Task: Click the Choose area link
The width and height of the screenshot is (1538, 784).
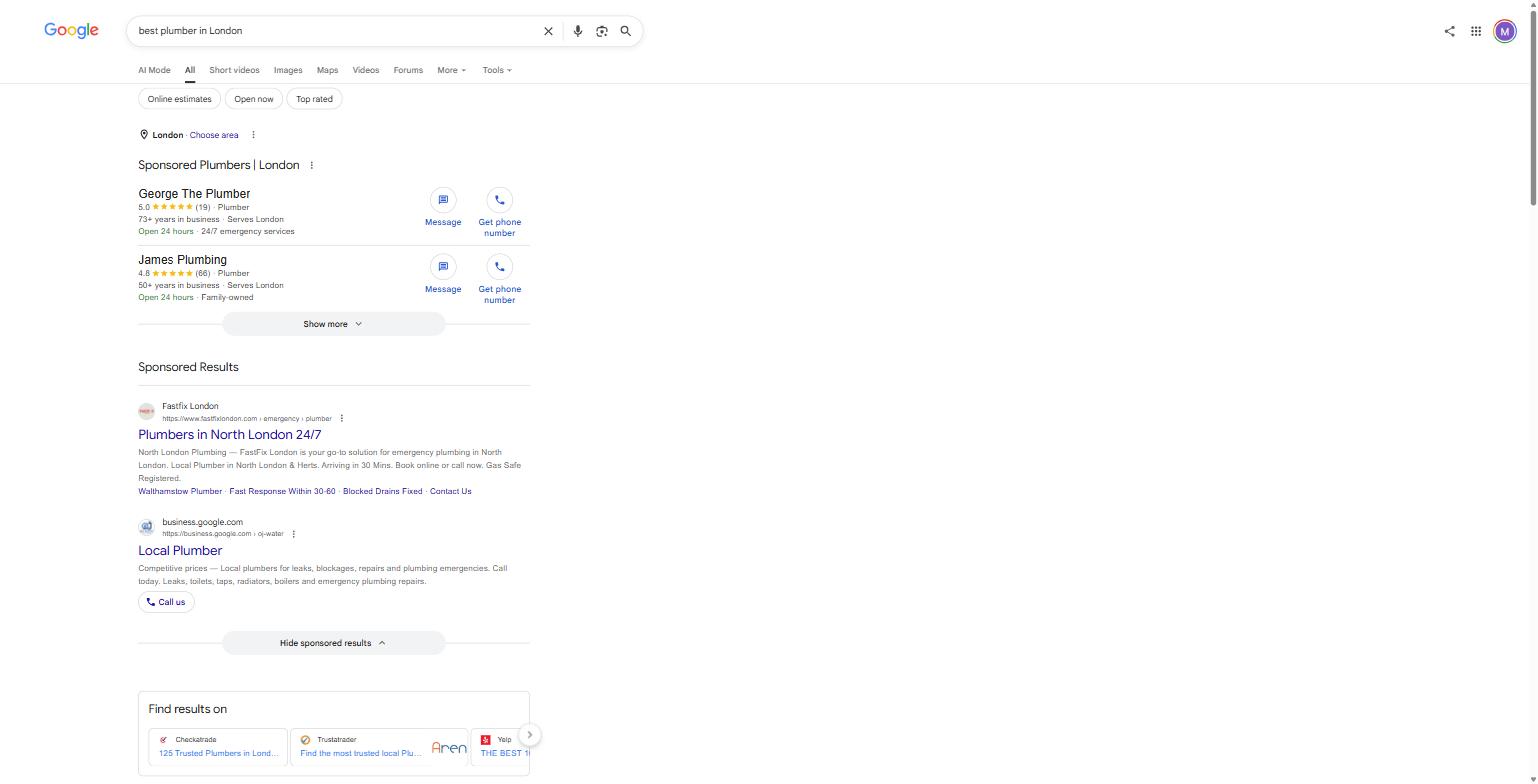Action: pos(214,135)
